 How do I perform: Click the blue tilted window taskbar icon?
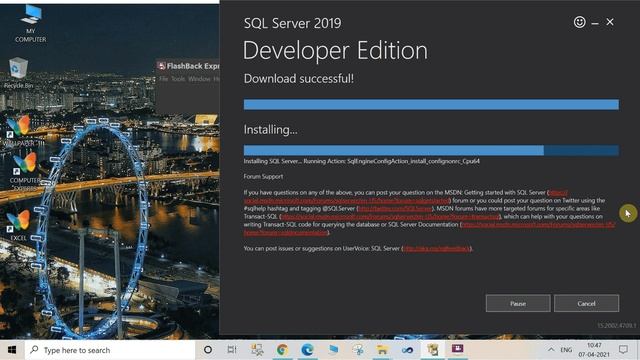click(x=333, y=350)
